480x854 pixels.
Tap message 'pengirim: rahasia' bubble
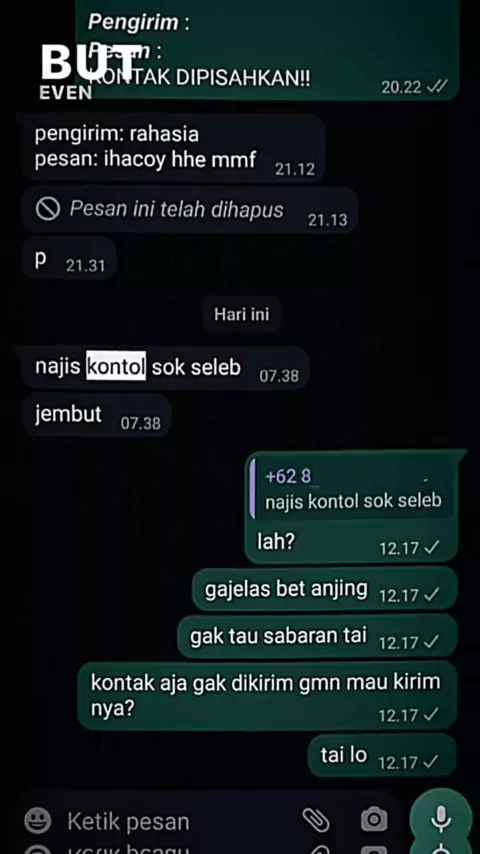click(173, 147)
